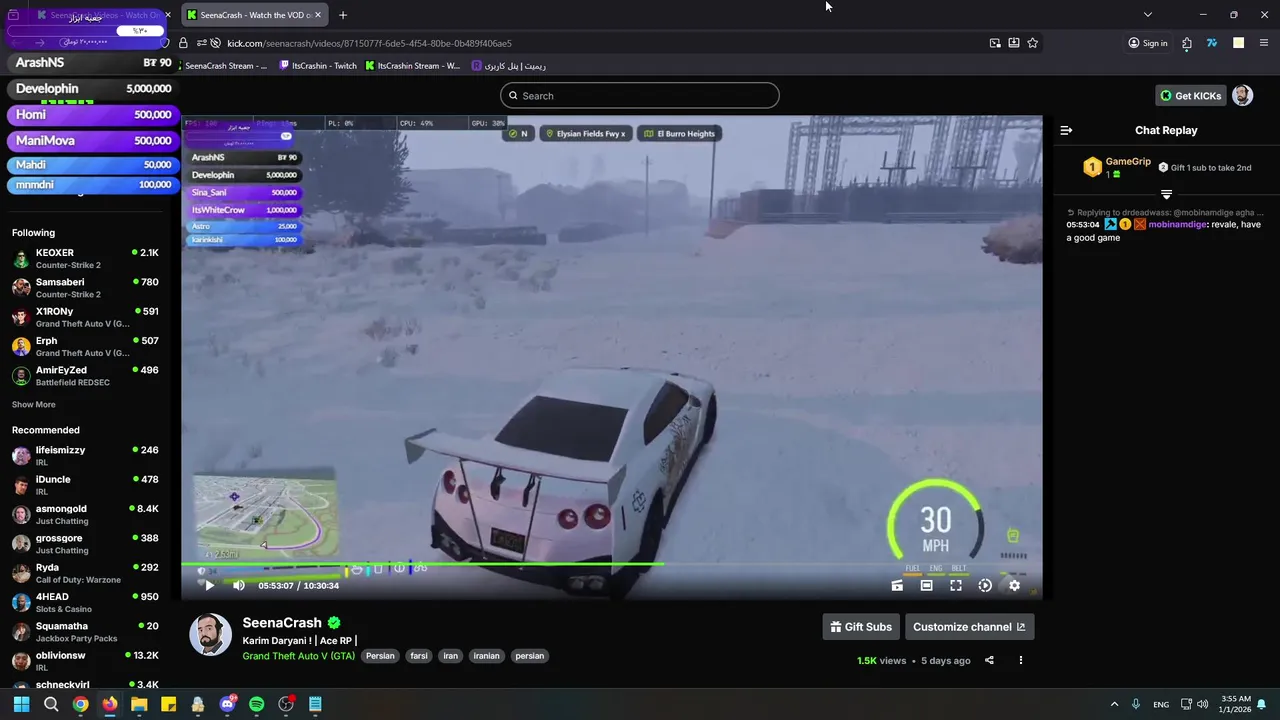Open 4HEAD Slots & Casino channel

coord(88,602)
